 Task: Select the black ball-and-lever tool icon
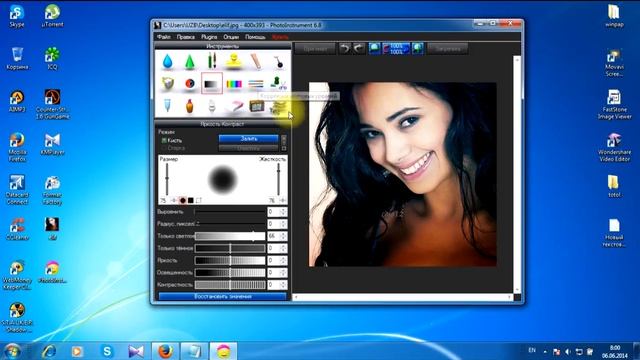(278, 62)
